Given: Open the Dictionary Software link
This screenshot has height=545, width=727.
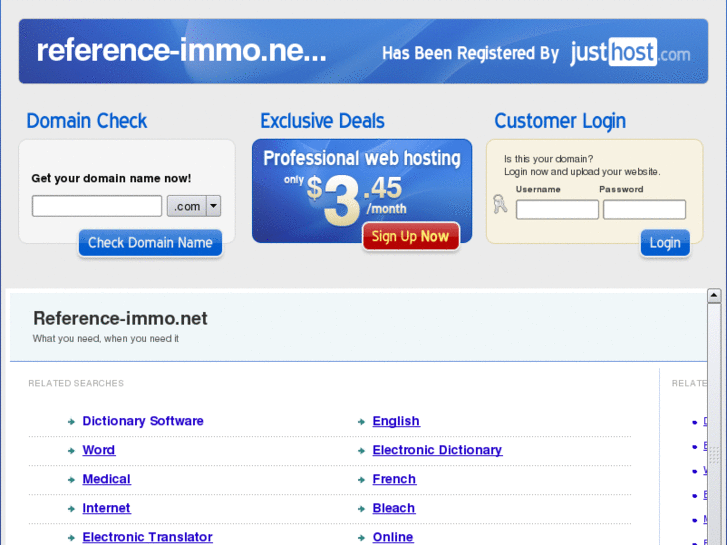Looking at the screenshot, I should point(143,421).
